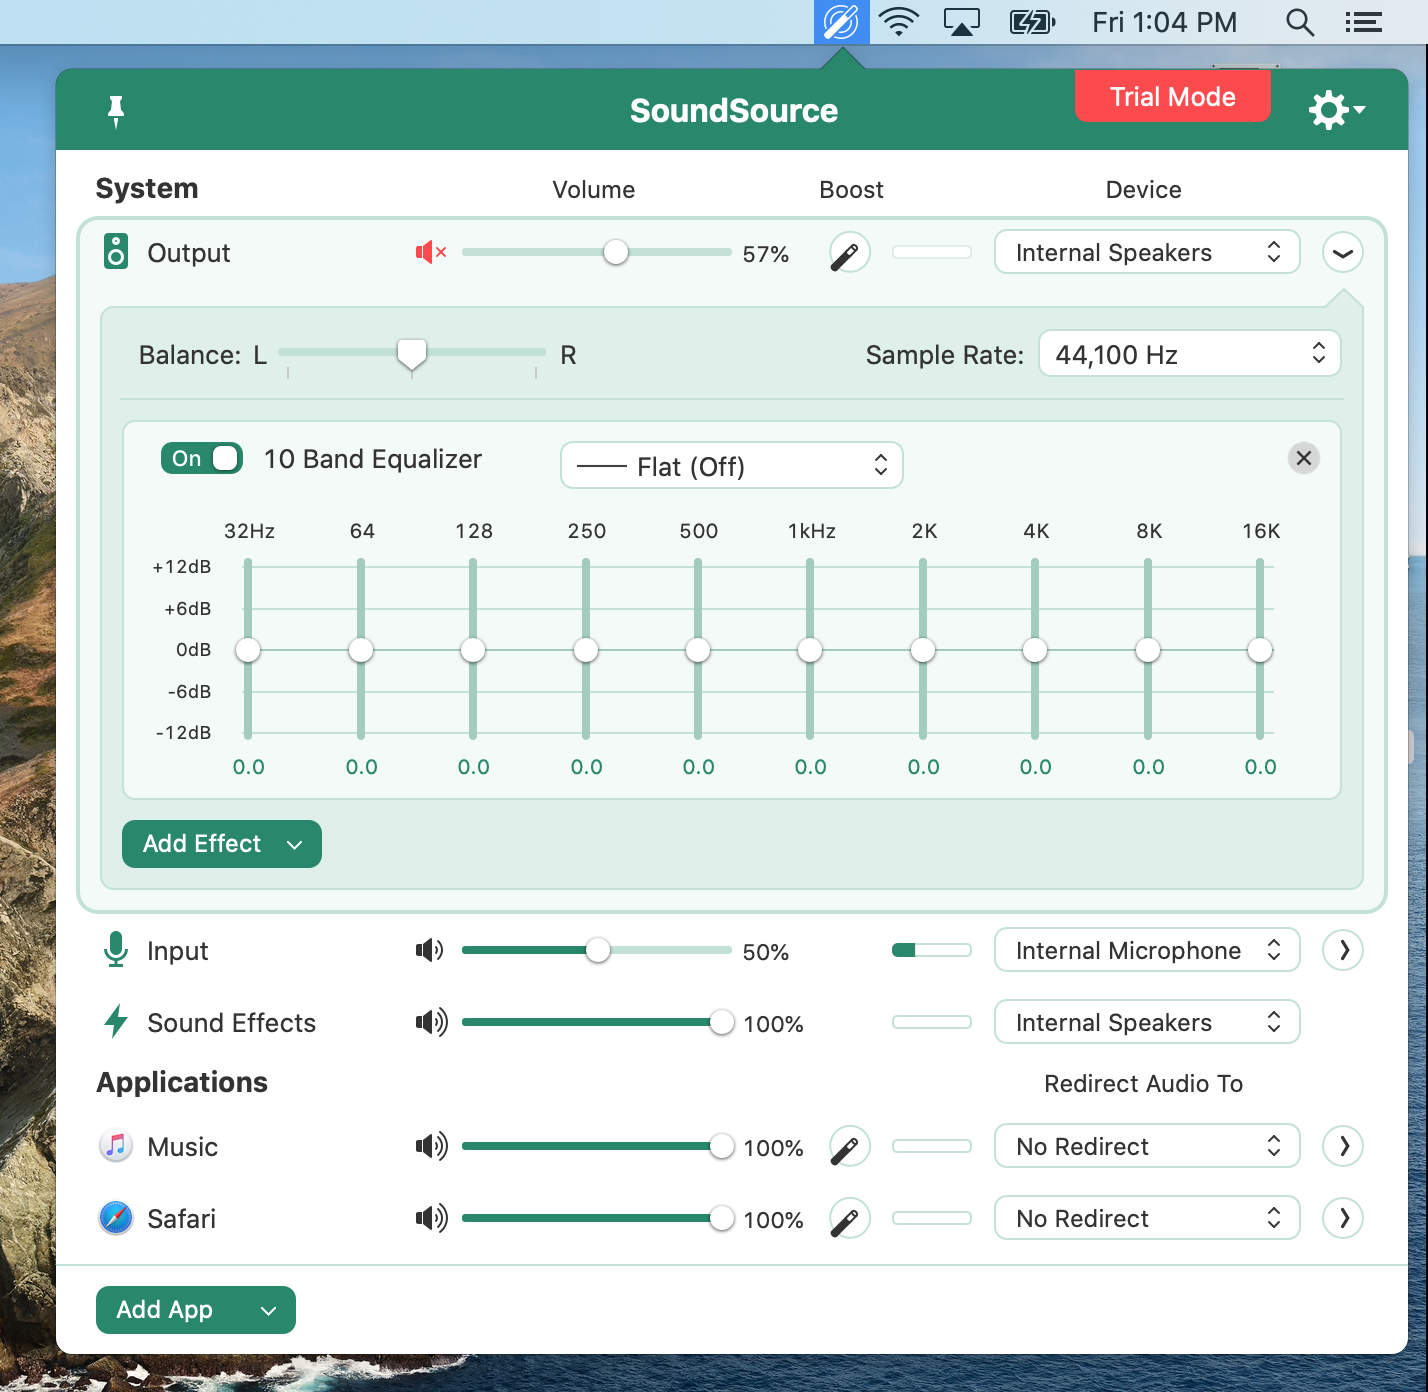
Task: Click the 16K equalizer band knob
Action: [1260, 650]
